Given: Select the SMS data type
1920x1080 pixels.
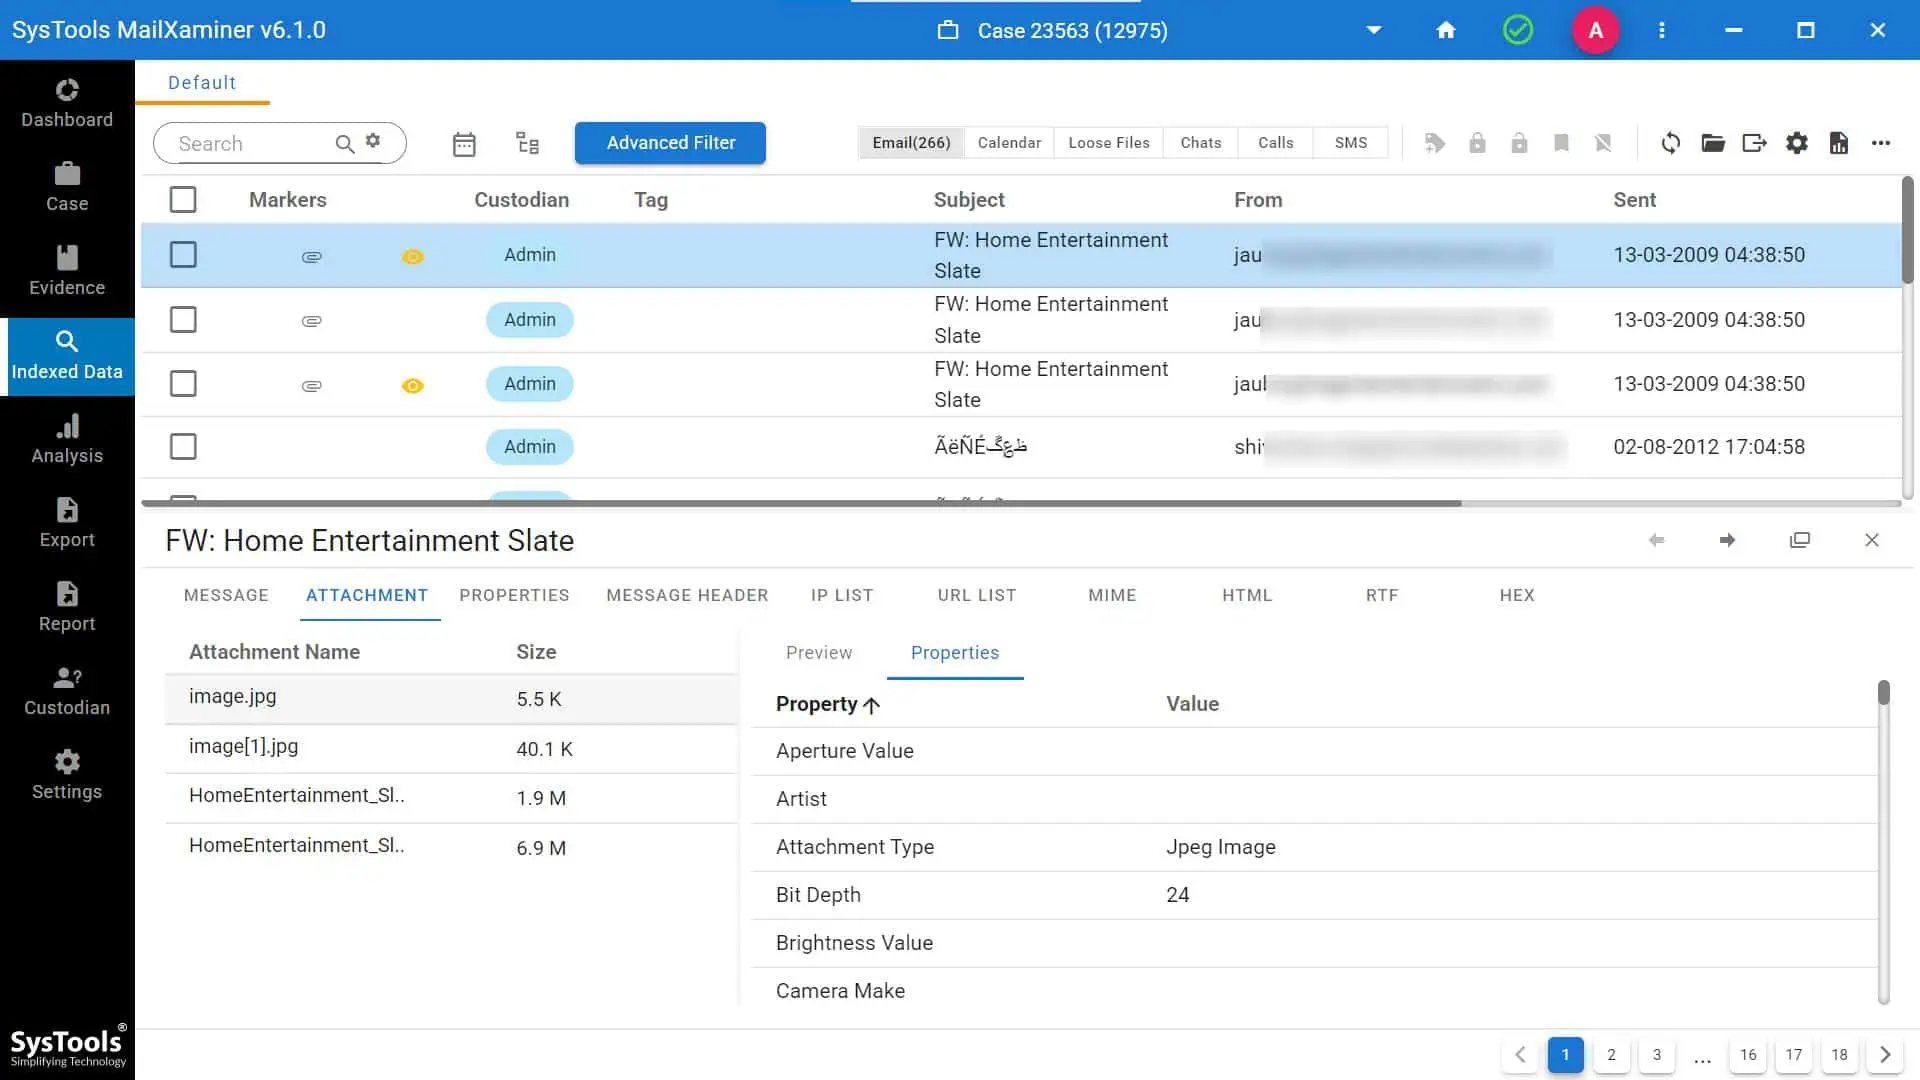Looking at the screenshot, I should 1351,143.
